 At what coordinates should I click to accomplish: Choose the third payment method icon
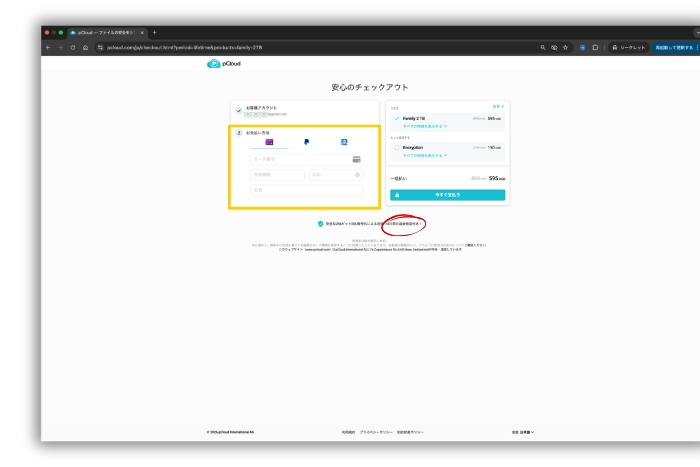343,142
